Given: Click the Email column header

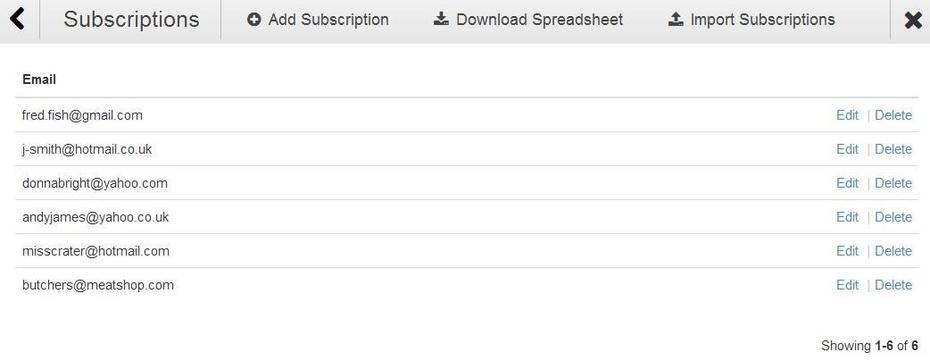Looking at the screenshot, I should pos(39,79).
